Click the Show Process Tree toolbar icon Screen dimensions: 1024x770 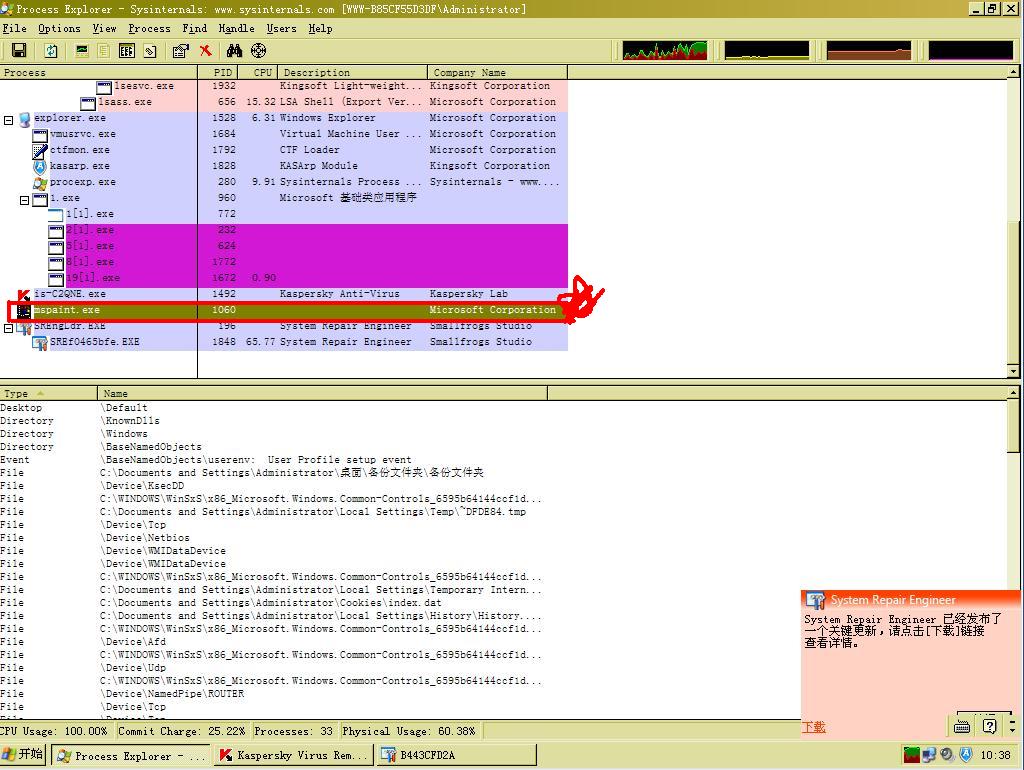[127, 50]
